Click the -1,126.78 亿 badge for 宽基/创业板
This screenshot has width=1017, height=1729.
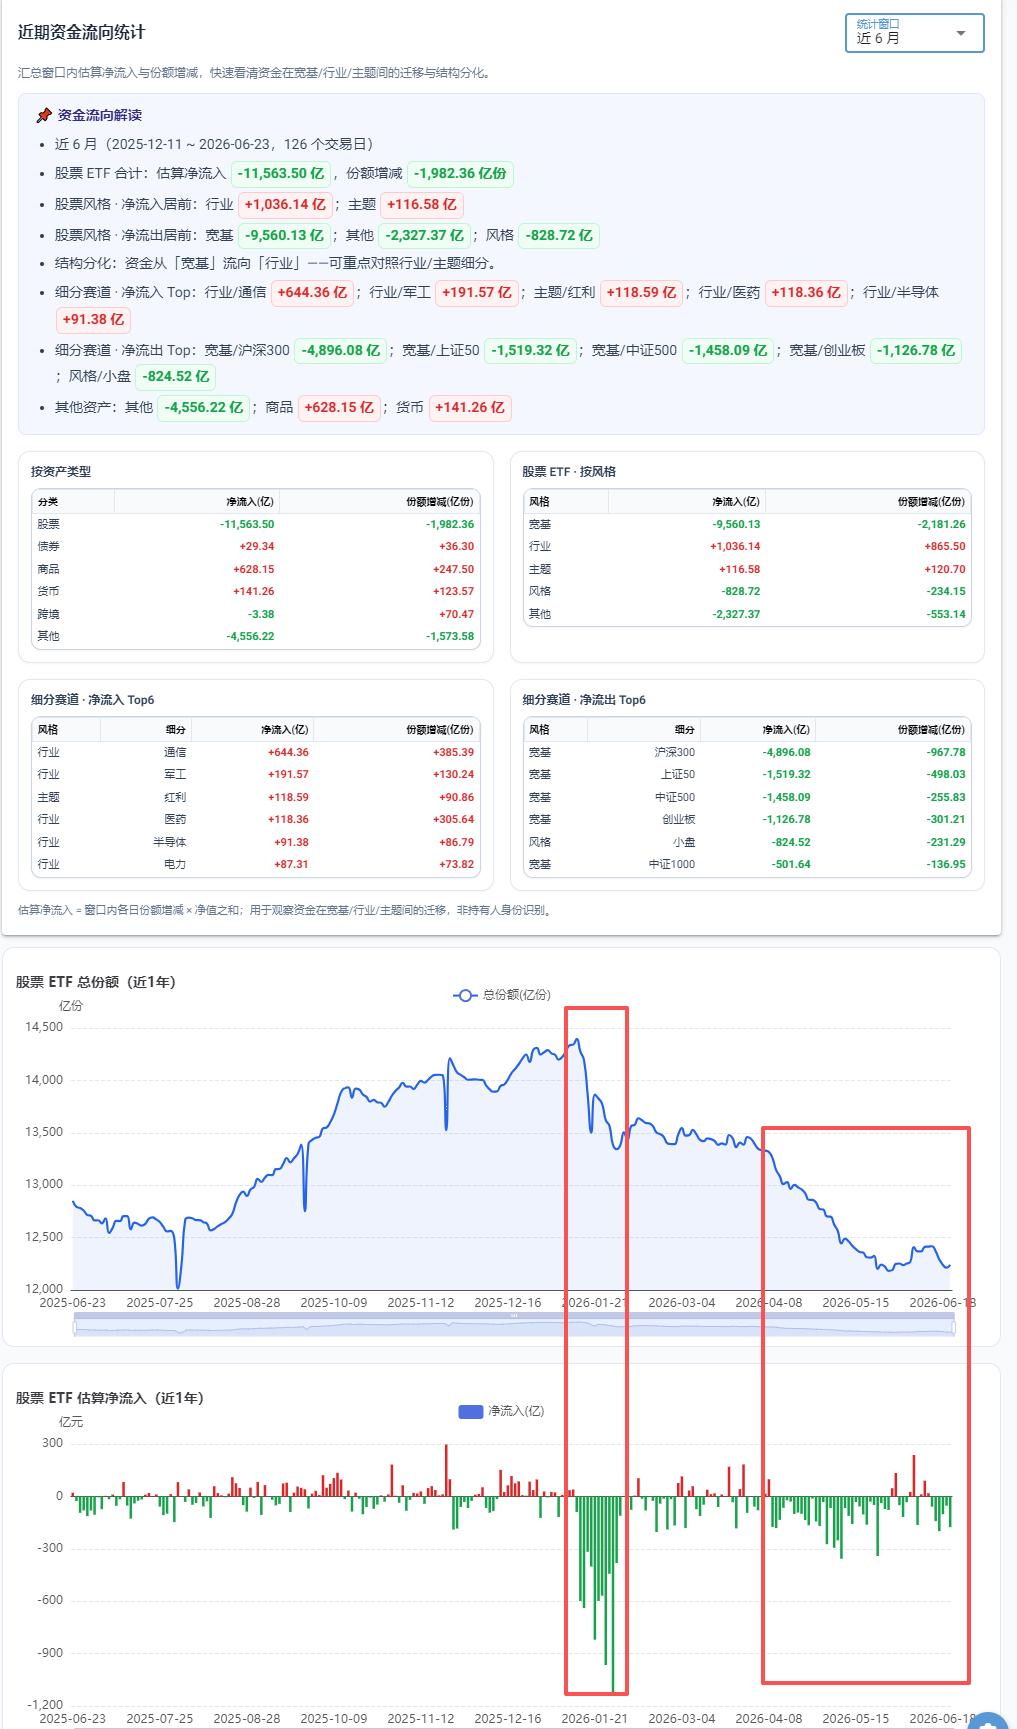915,351
